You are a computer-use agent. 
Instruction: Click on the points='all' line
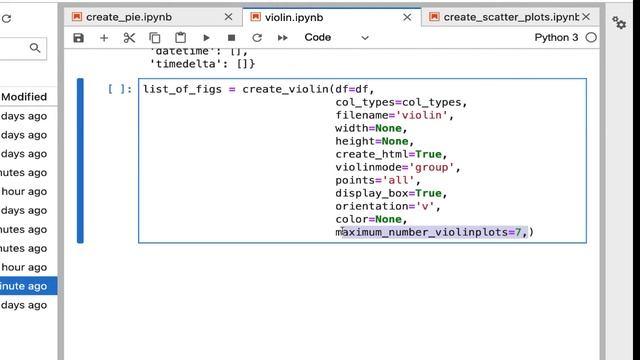click(378, 180)
